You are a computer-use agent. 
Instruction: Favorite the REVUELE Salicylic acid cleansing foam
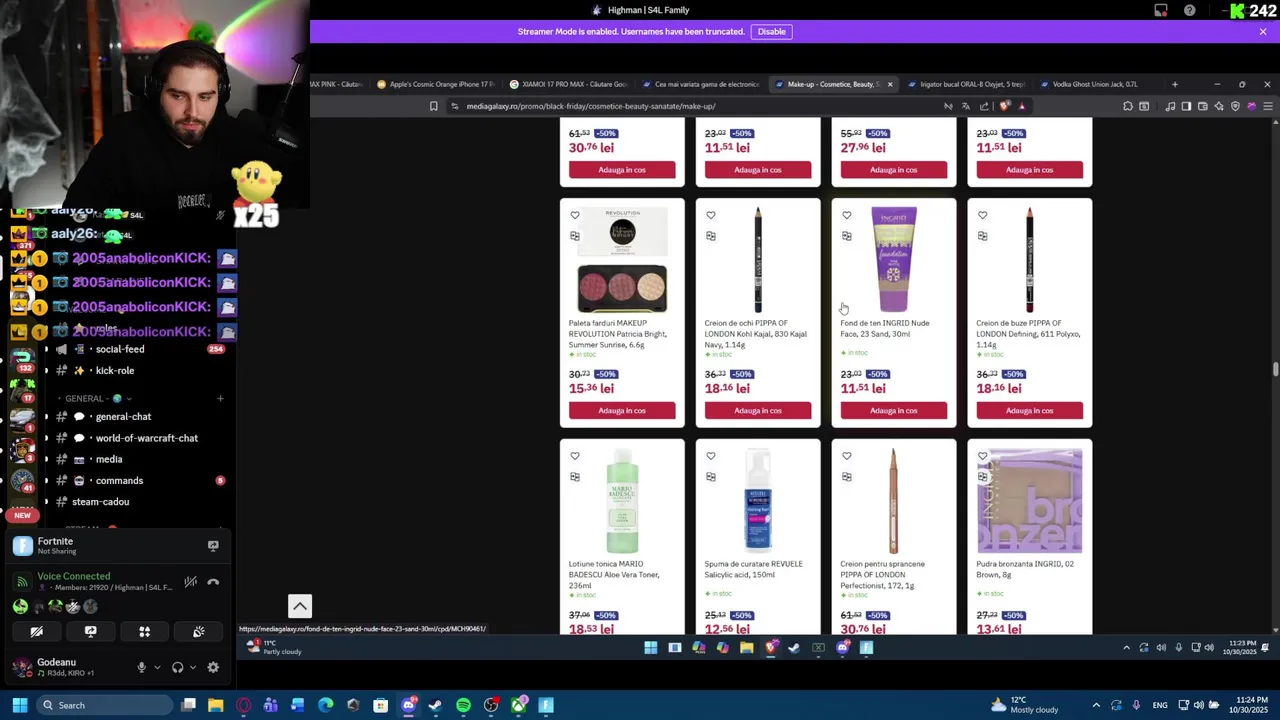point(711,456)
